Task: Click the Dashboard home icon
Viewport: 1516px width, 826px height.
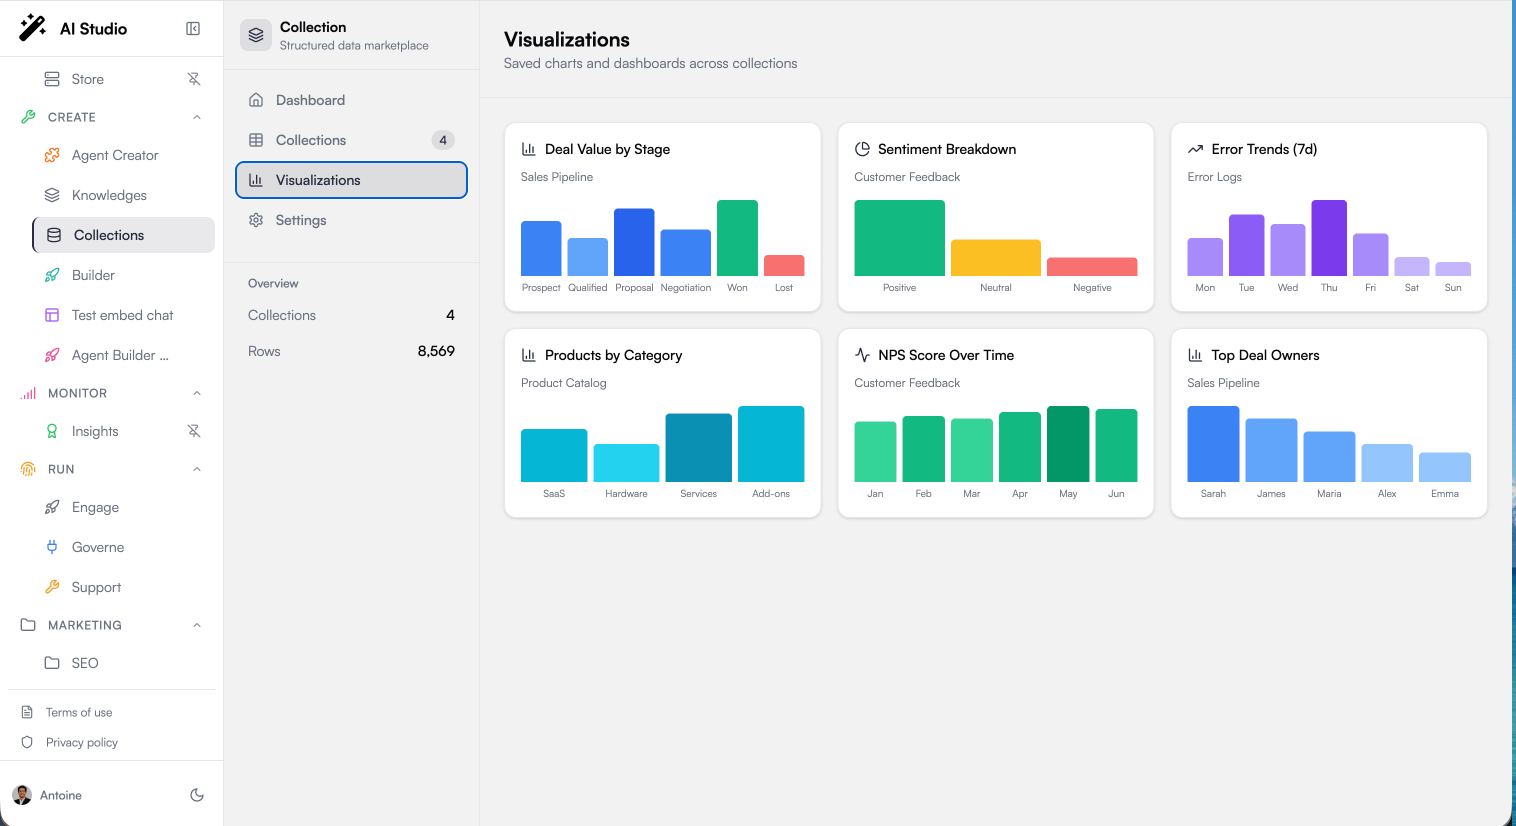Action: [256, 100]
